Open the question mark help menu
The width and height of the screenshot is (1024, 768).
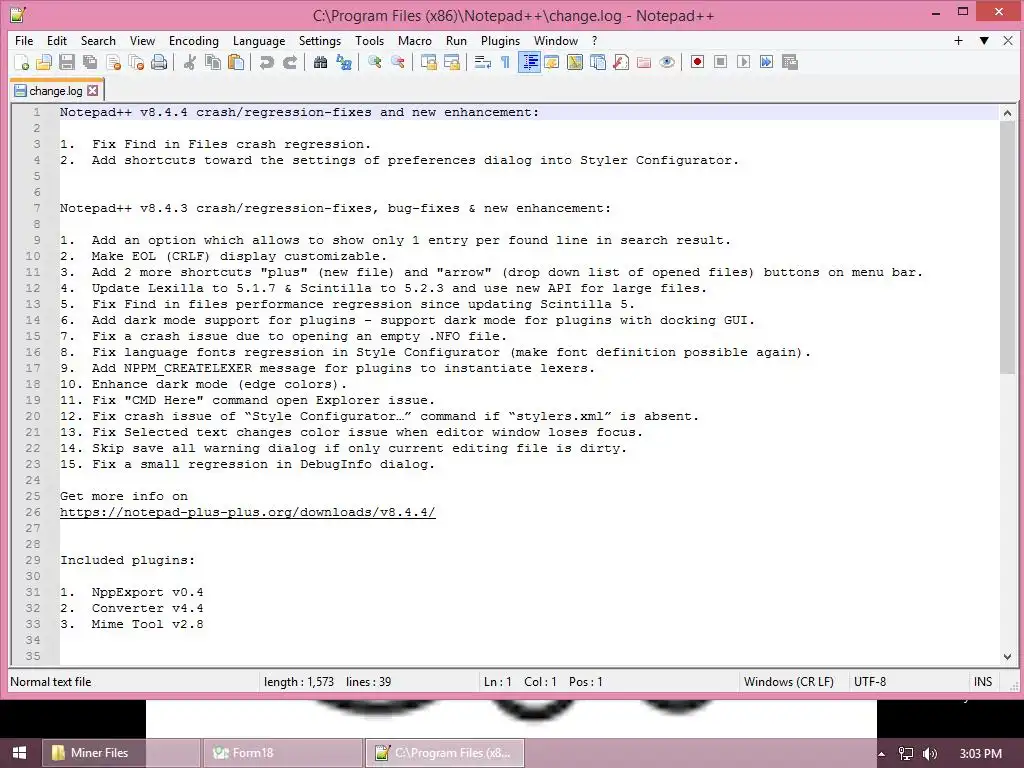coord(594,40)
